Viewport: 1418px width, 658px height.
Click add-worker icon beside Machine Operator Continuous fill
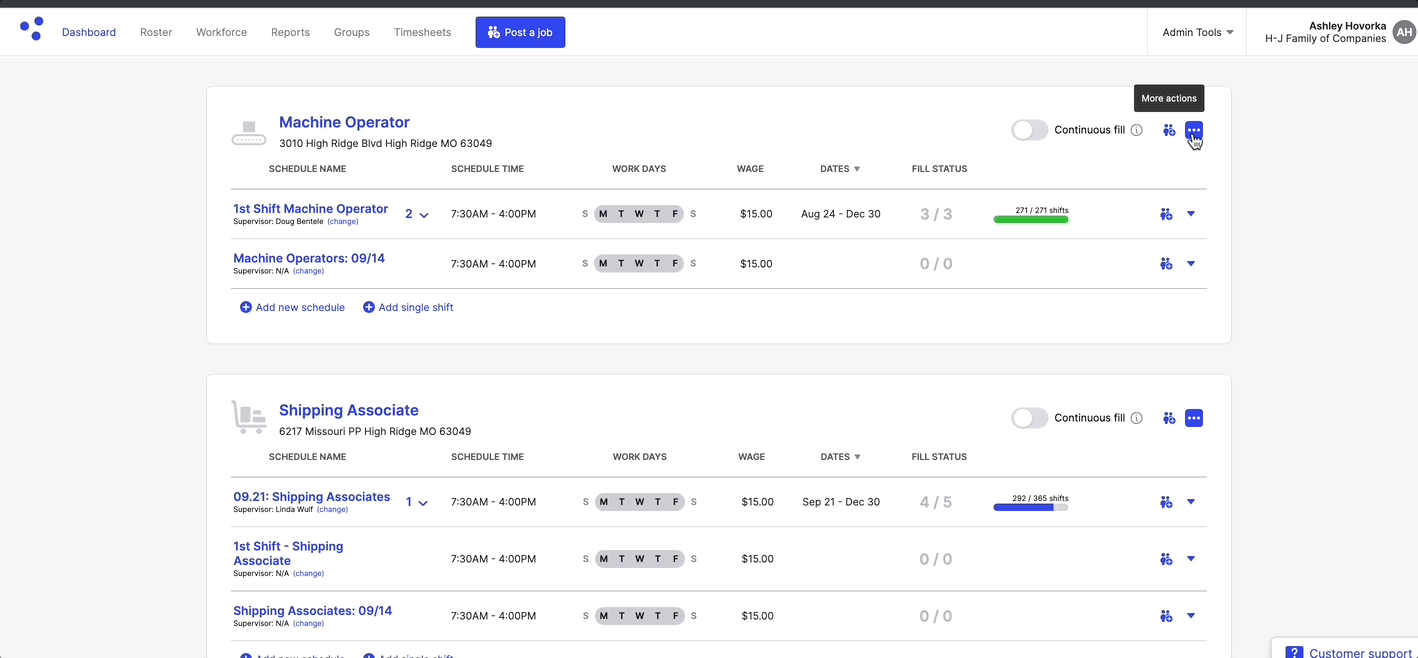pos(1169,130)
